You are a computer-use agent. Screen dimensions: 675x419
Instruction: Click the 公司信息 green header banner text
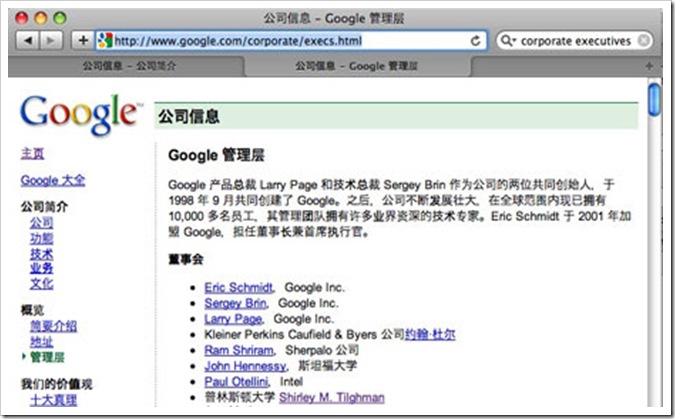coord(189,116)
